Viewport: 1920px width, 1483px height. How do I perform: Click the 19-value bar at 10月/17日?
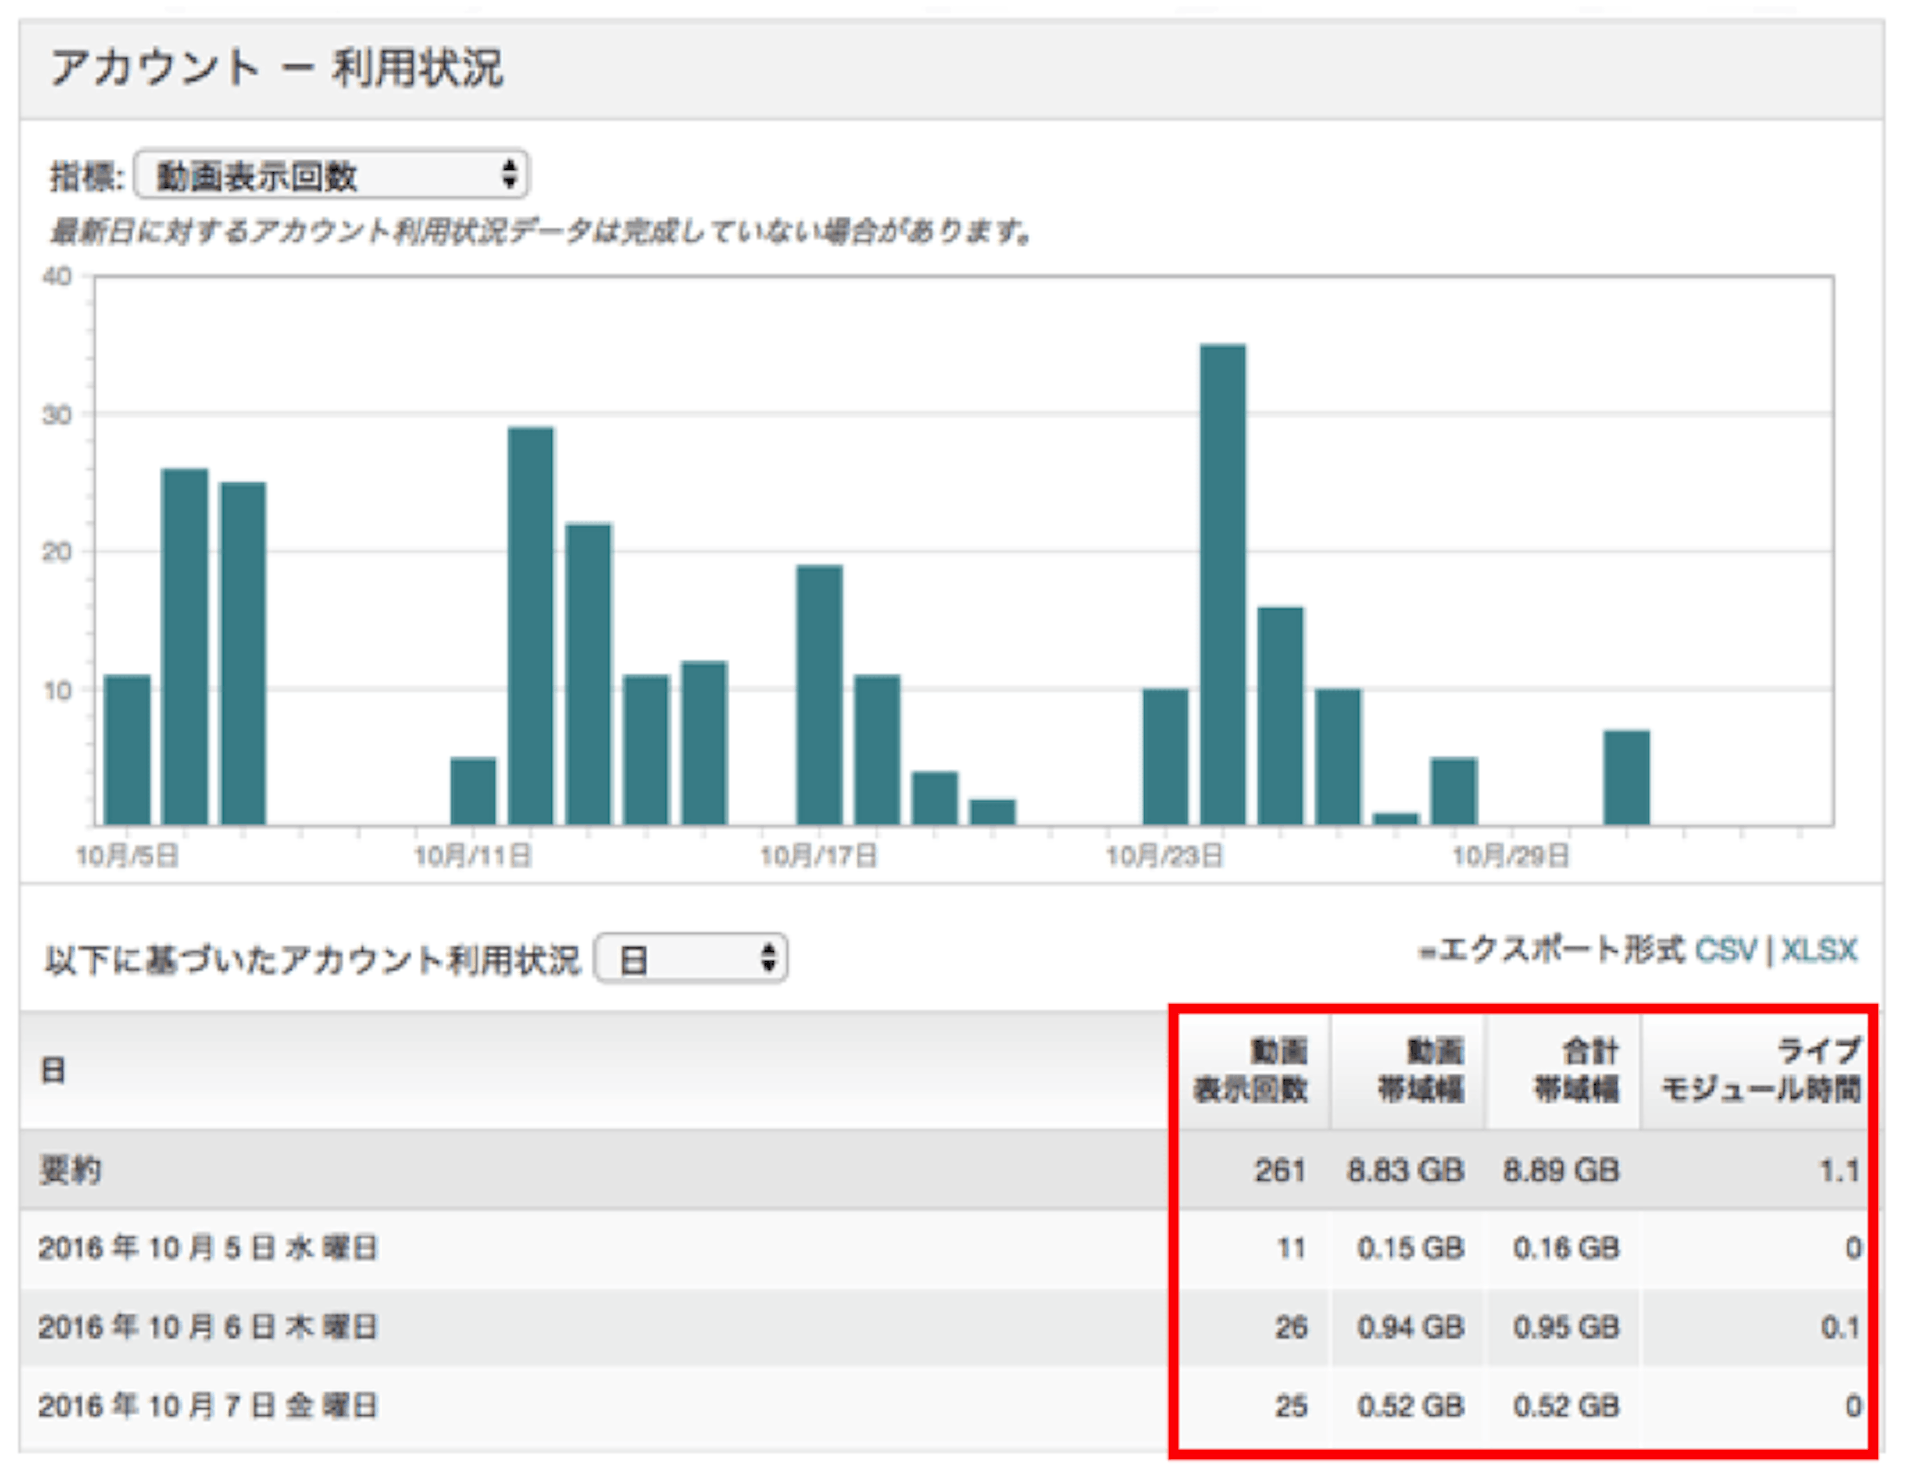(x=819, y=695)
